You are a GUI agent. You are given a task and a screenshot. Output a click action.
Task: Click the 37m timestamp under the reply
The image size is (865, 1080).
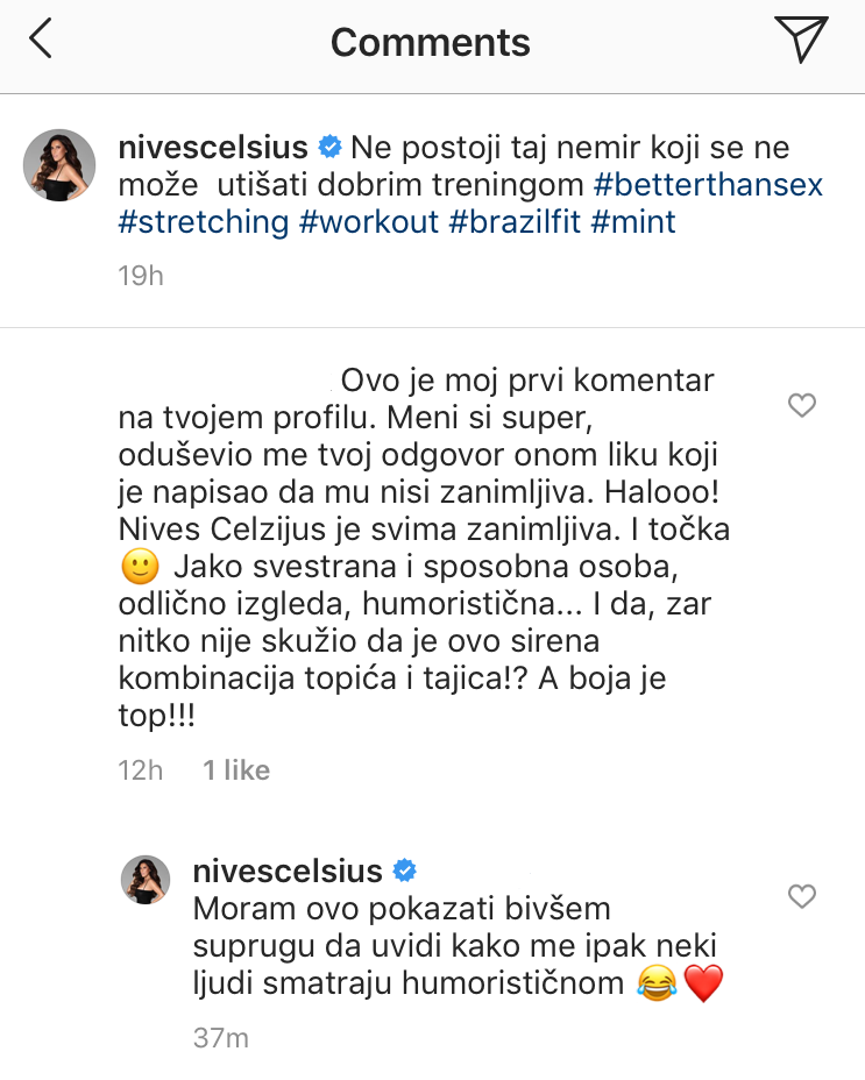tap(220, 1038)
